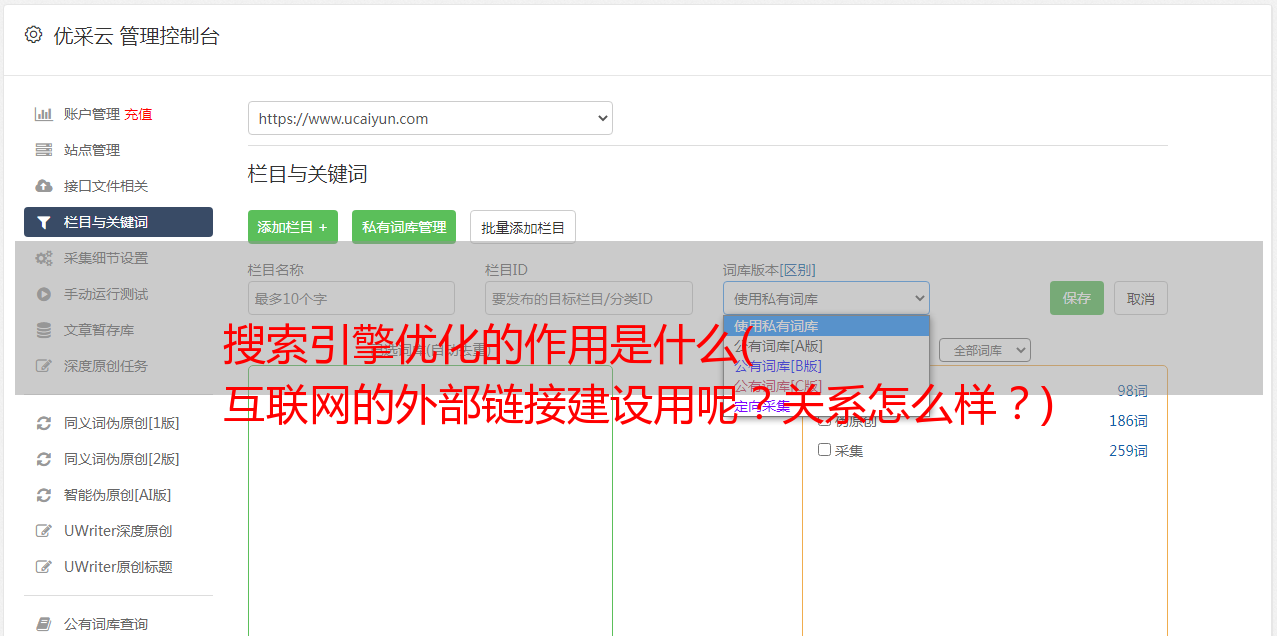This screenshot has width=1277, height=636.
Task: Click the 栏目与关键词 page heading
Action: pos(308,174)
